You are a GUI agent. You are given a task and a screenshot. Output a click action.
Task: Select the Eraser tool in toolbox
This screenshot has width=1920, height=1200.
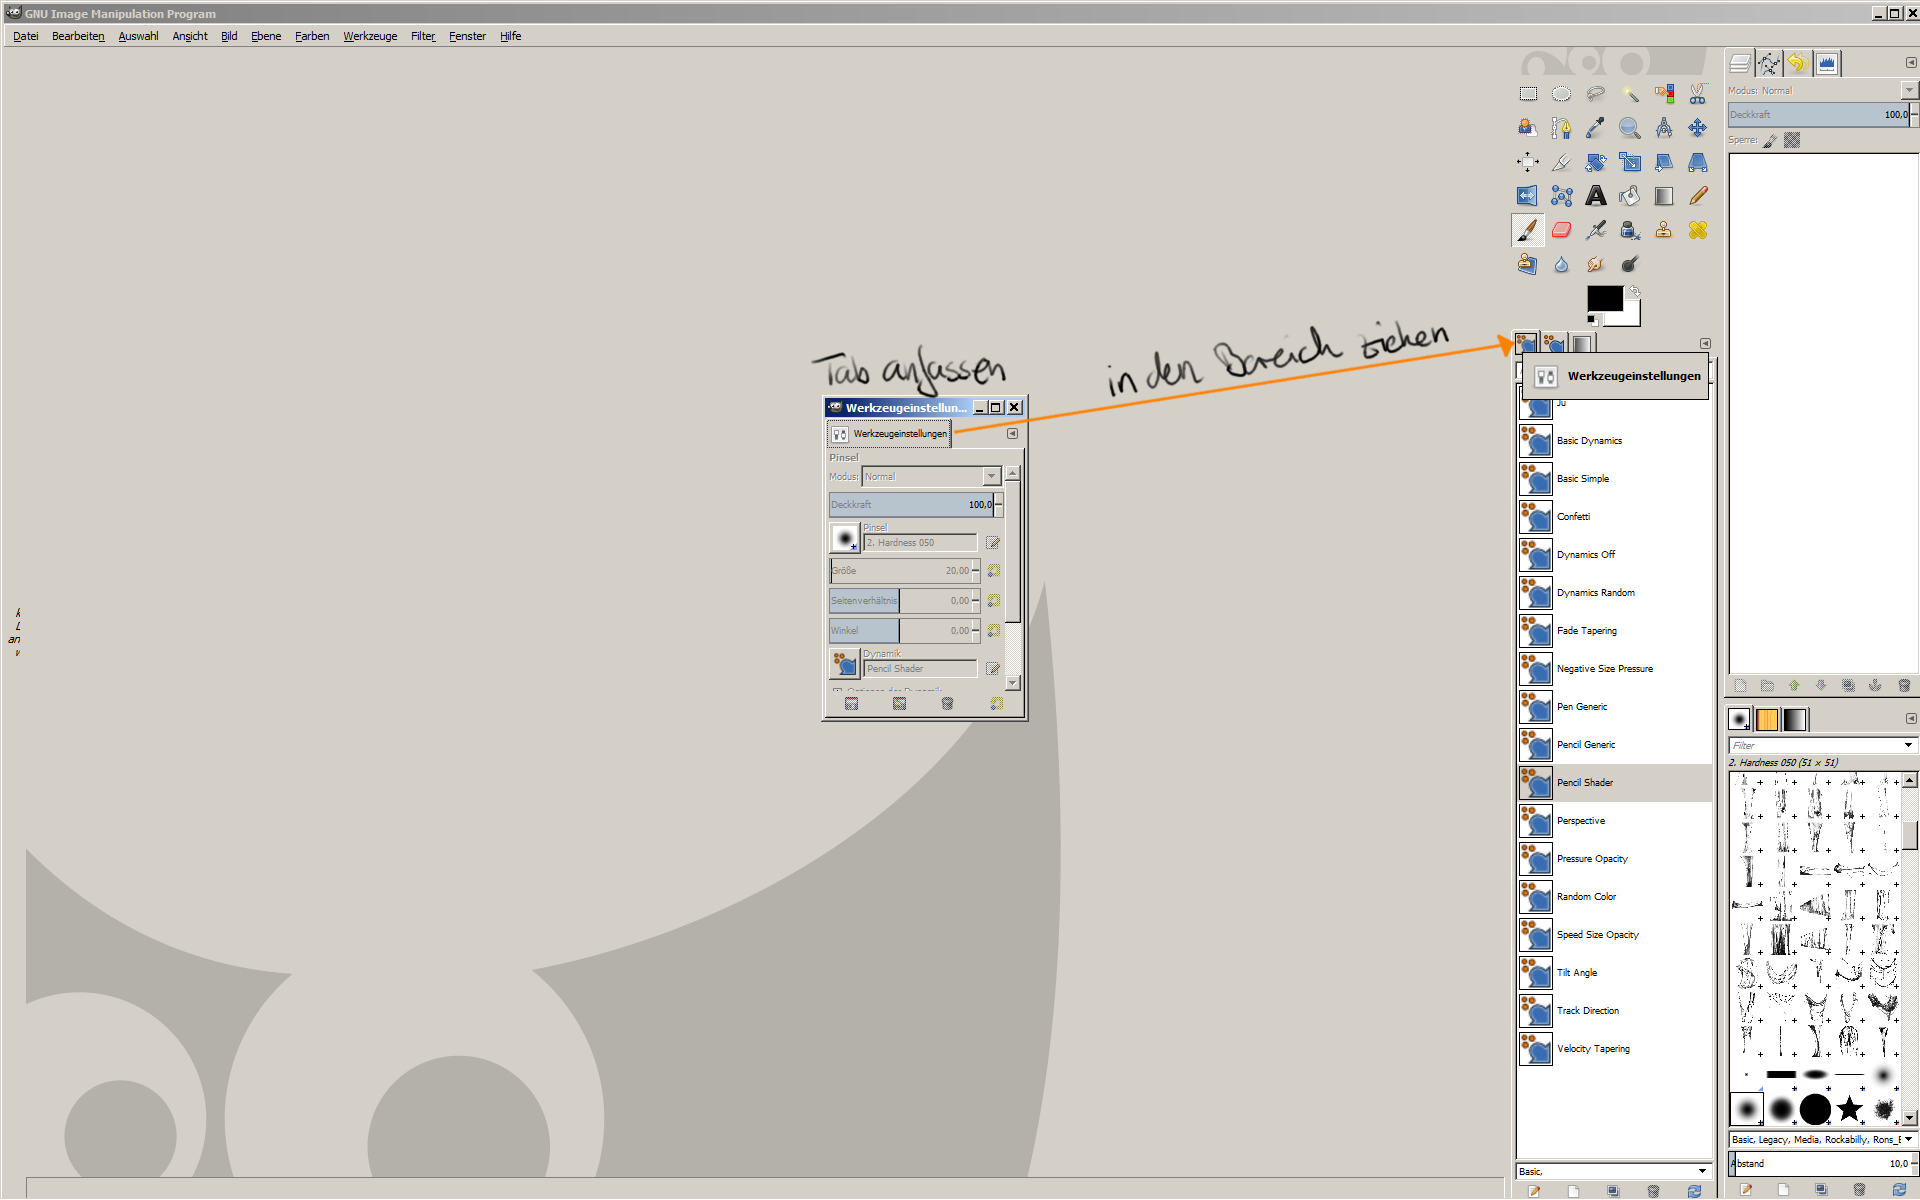(1561, 230)
